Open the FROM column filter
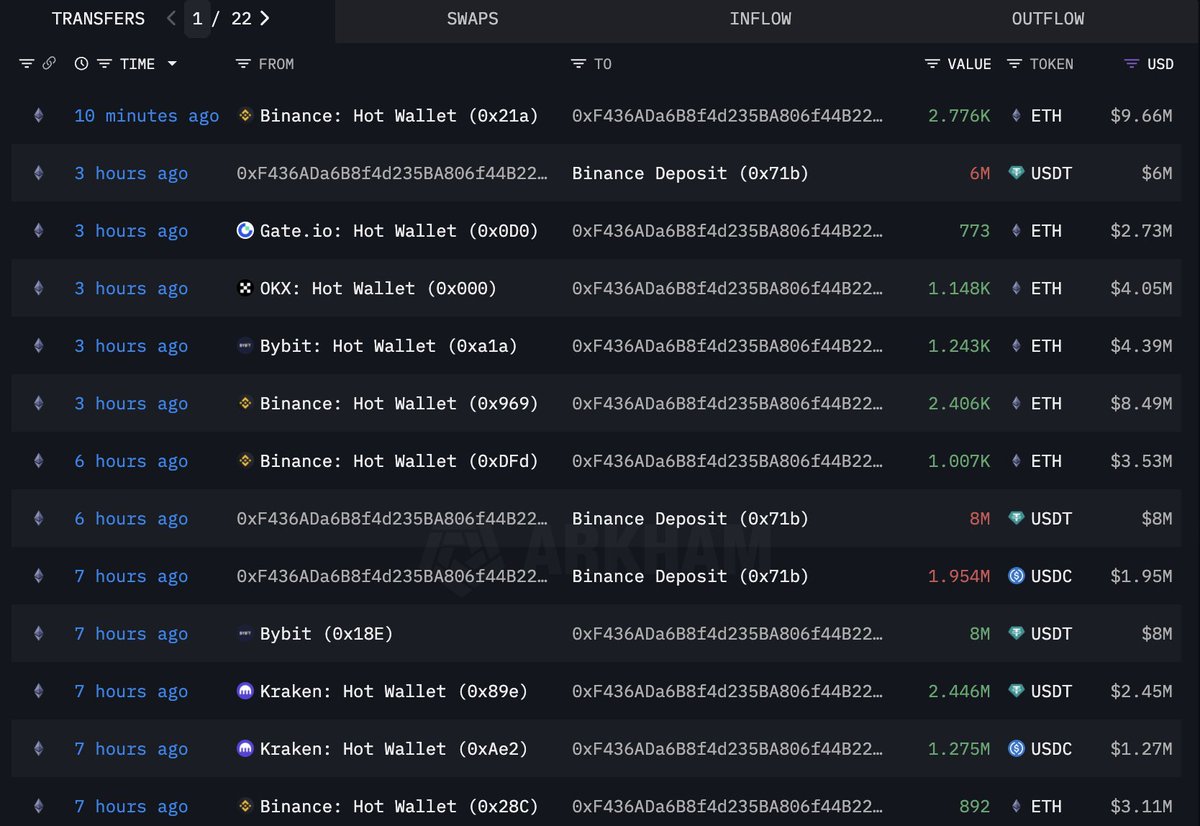The height and width of the screenshot is (826, 1200). pyautogui.click(x=242, y=64)
